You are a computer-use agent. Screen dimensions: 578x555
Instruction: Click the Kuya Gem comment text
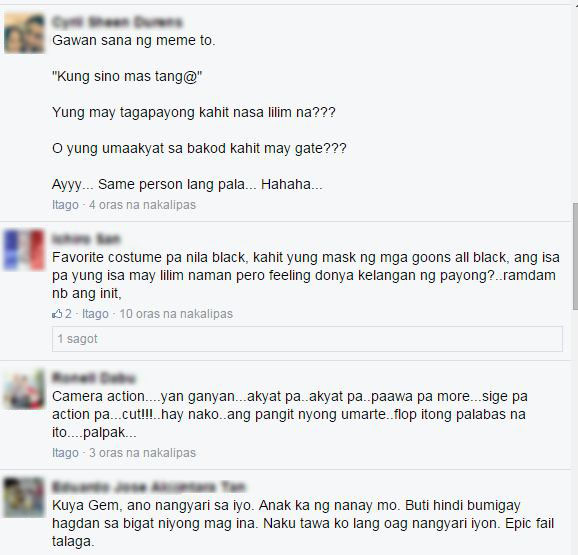click(303, 523)
